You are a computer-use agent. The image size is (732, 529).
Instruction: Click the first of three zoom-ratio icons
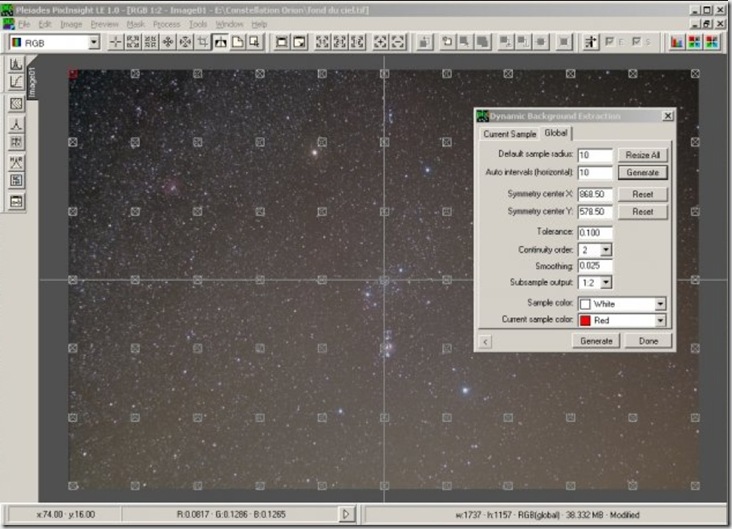(x=323, y=42)
